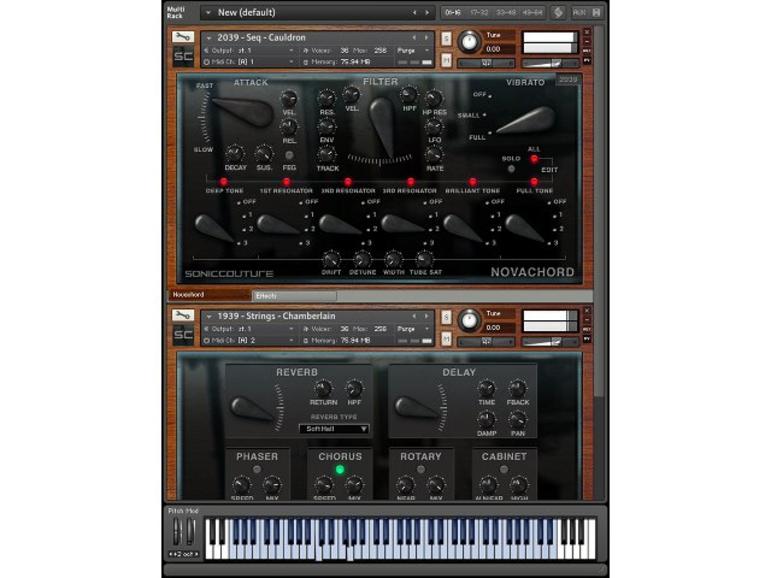Click the Pitch wheel beside the keyboard
This screenshot has height=578, width=770.
[x=177, y=532]
